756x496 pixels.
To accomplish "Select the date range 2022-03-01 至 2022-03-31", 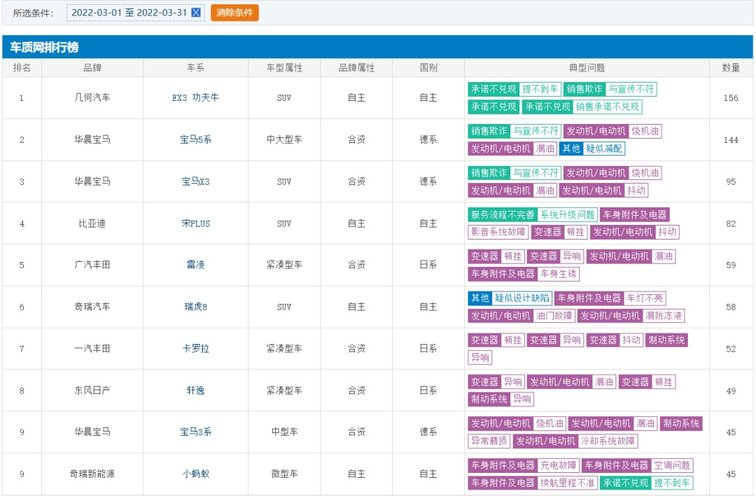I will [x=129, y=13].
